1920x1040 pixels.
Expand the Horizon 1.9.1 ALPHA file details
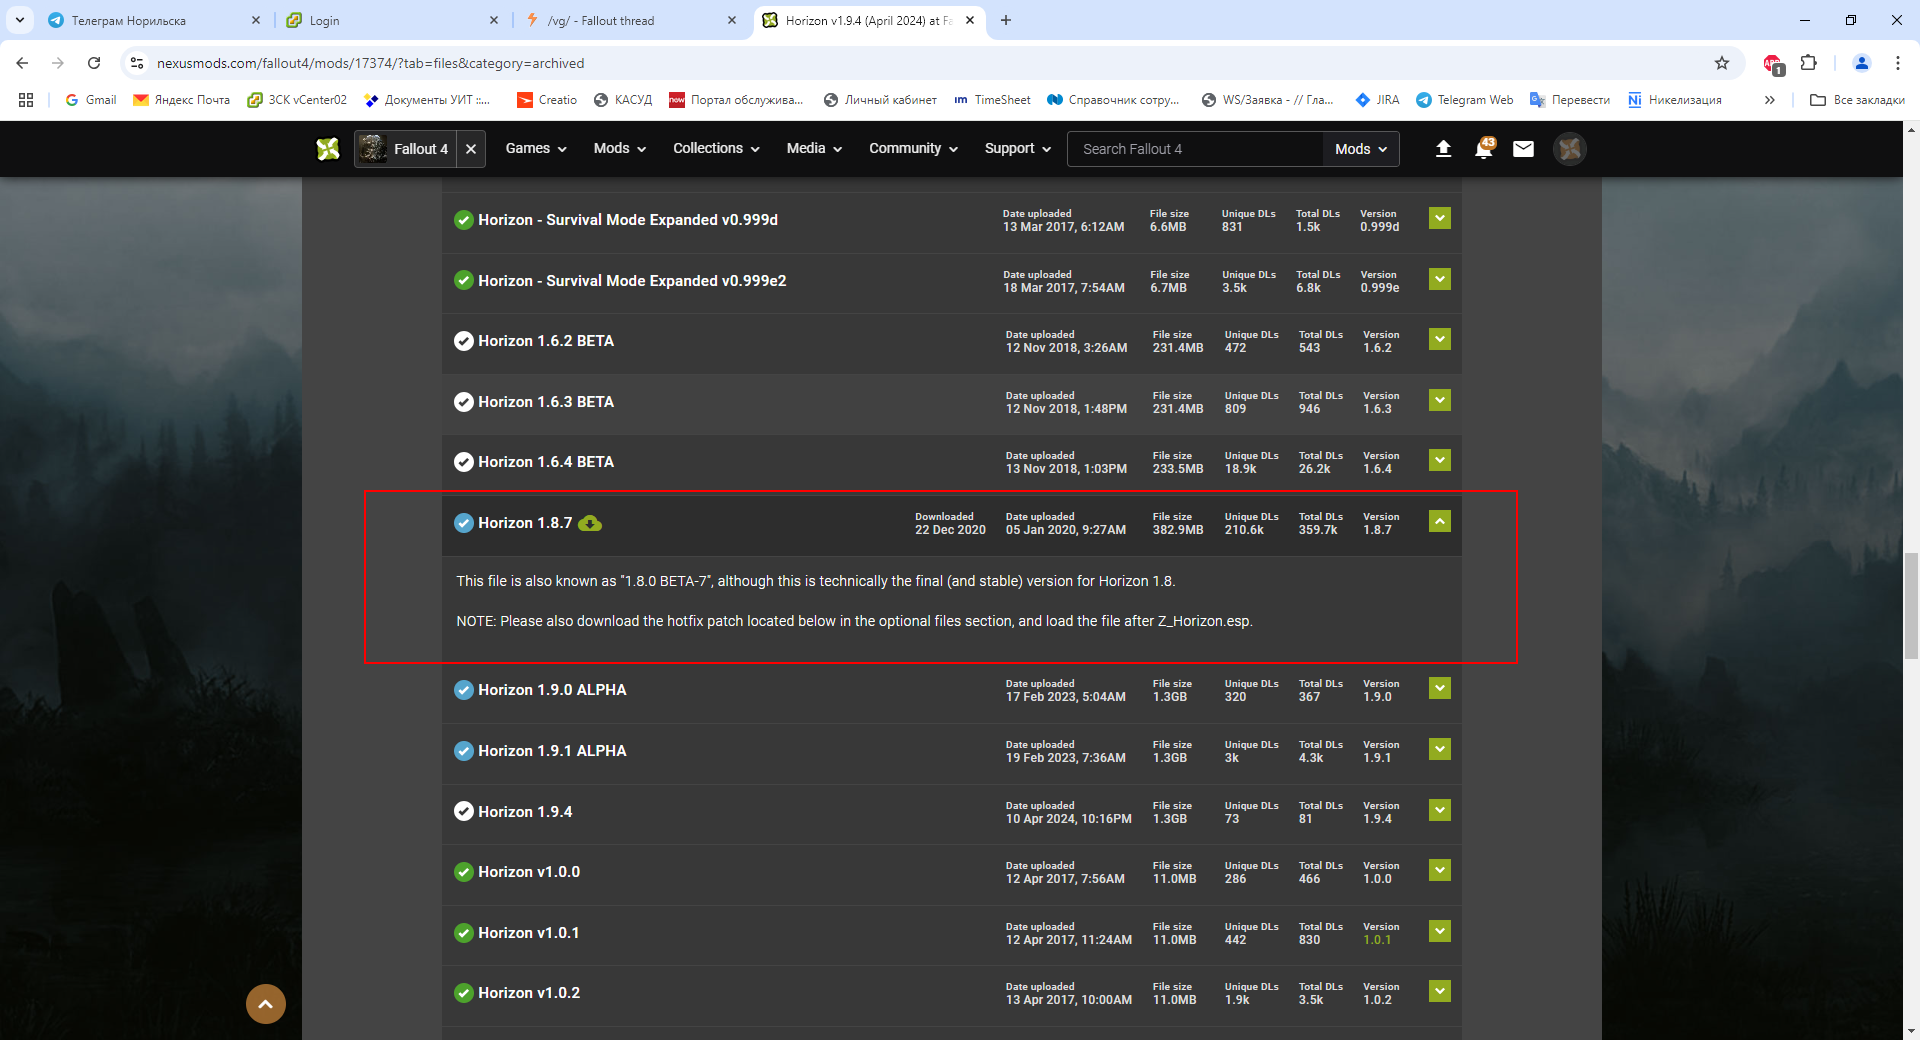1440,749
